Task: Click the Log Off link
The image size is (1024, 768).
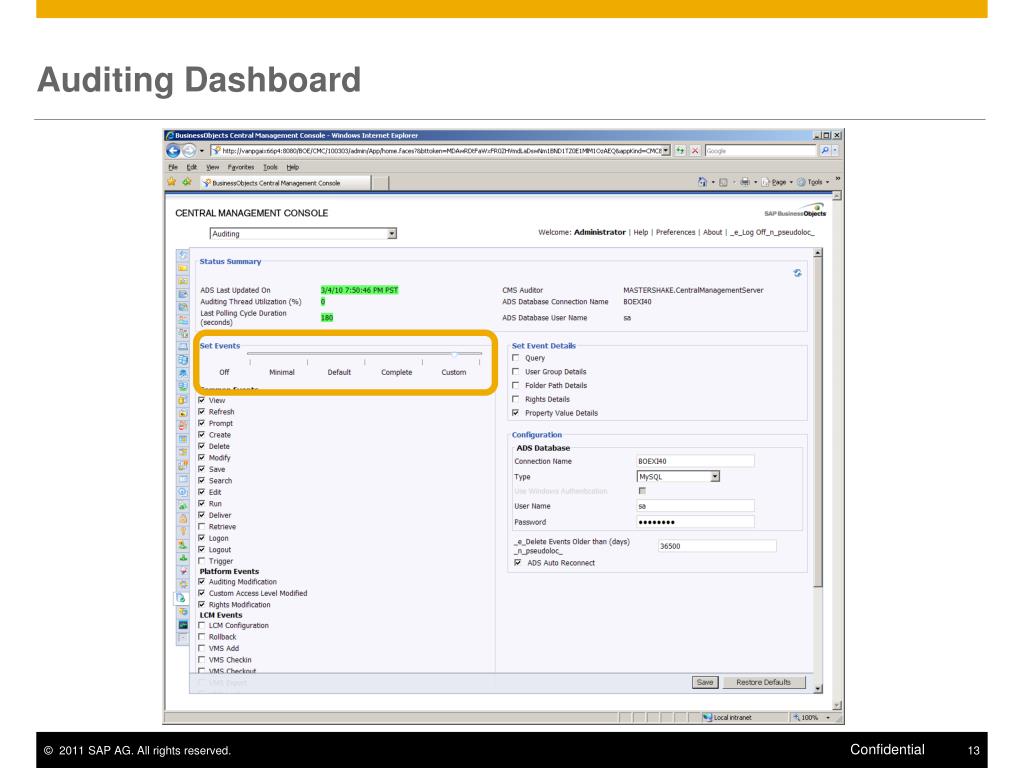Action: (772, 232)
